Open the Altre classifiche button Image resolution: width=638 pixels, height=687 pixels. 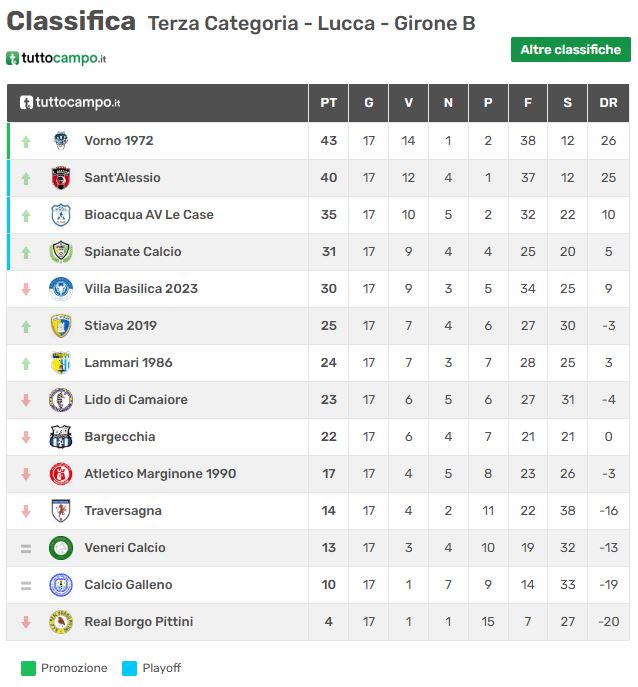[571, 50]
